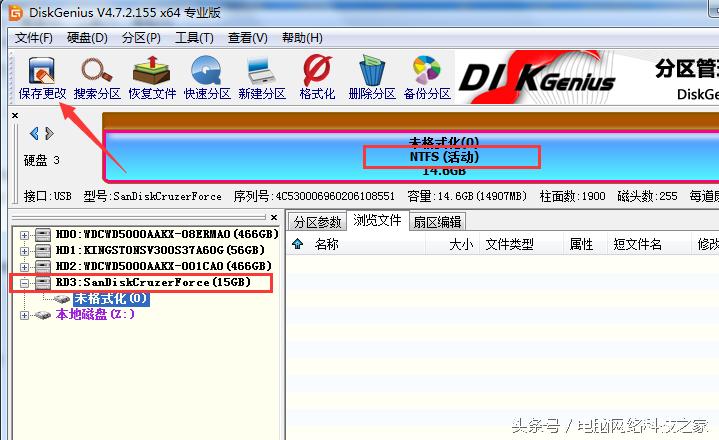
Task: Select RD3:SanDiskCruzerForce (15GB) in tree
Action: click(153, 282)
